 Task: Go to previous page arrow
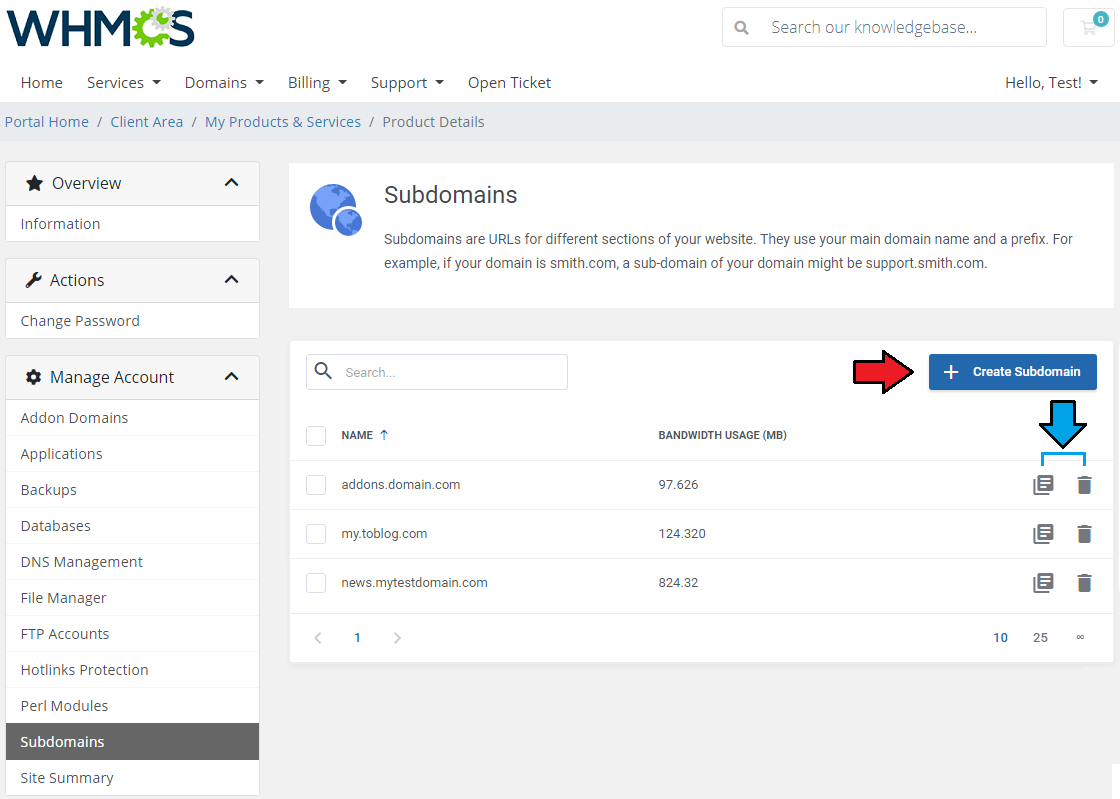[x=318, y=638]
